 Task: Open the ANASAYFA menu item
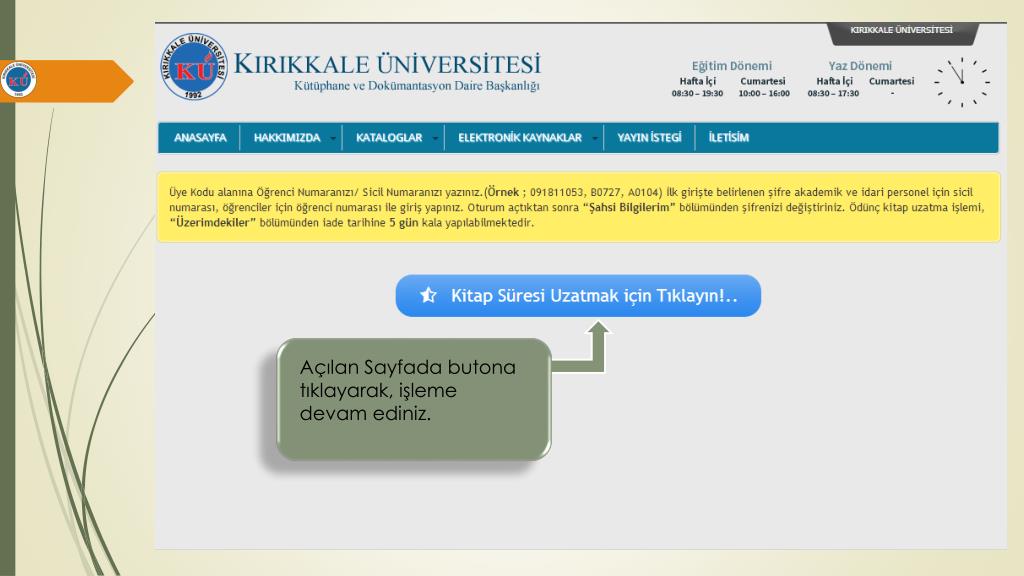click(200, 138)
